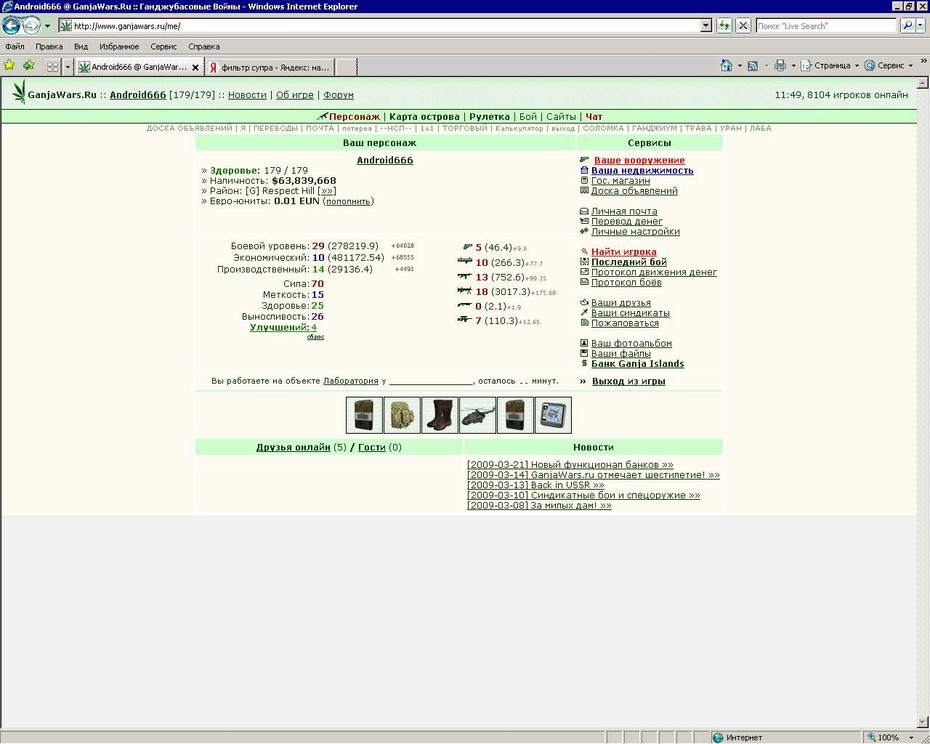This screenshot has height=744, width=930.
Task: Click the Favorites star icon
Action: 9,65
